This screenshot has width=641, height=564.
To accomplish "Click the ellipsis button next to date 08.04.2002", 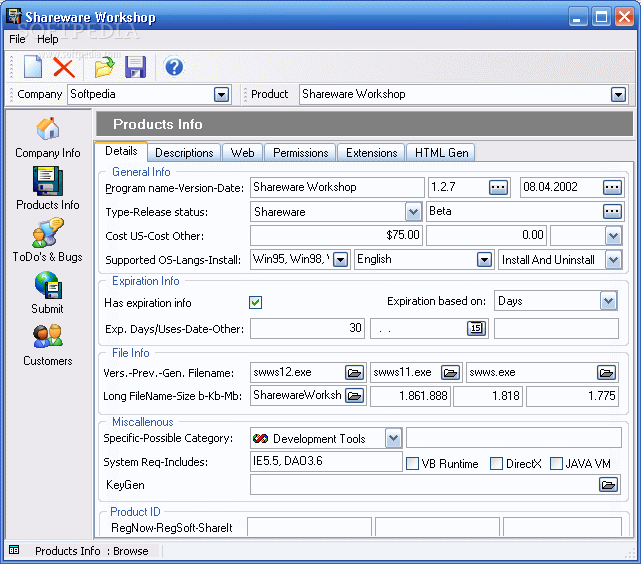I will [612, 188].
